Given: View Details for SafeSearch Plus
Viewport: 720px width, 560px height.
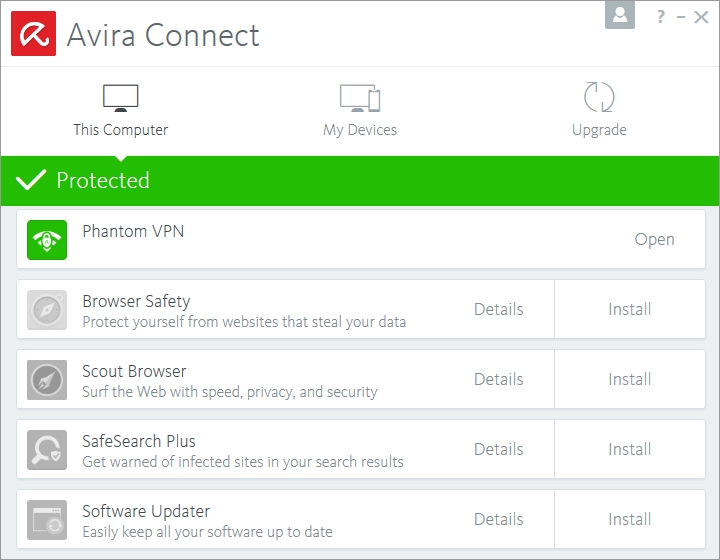Looking at the screenshot, I should tap(498, 449).
